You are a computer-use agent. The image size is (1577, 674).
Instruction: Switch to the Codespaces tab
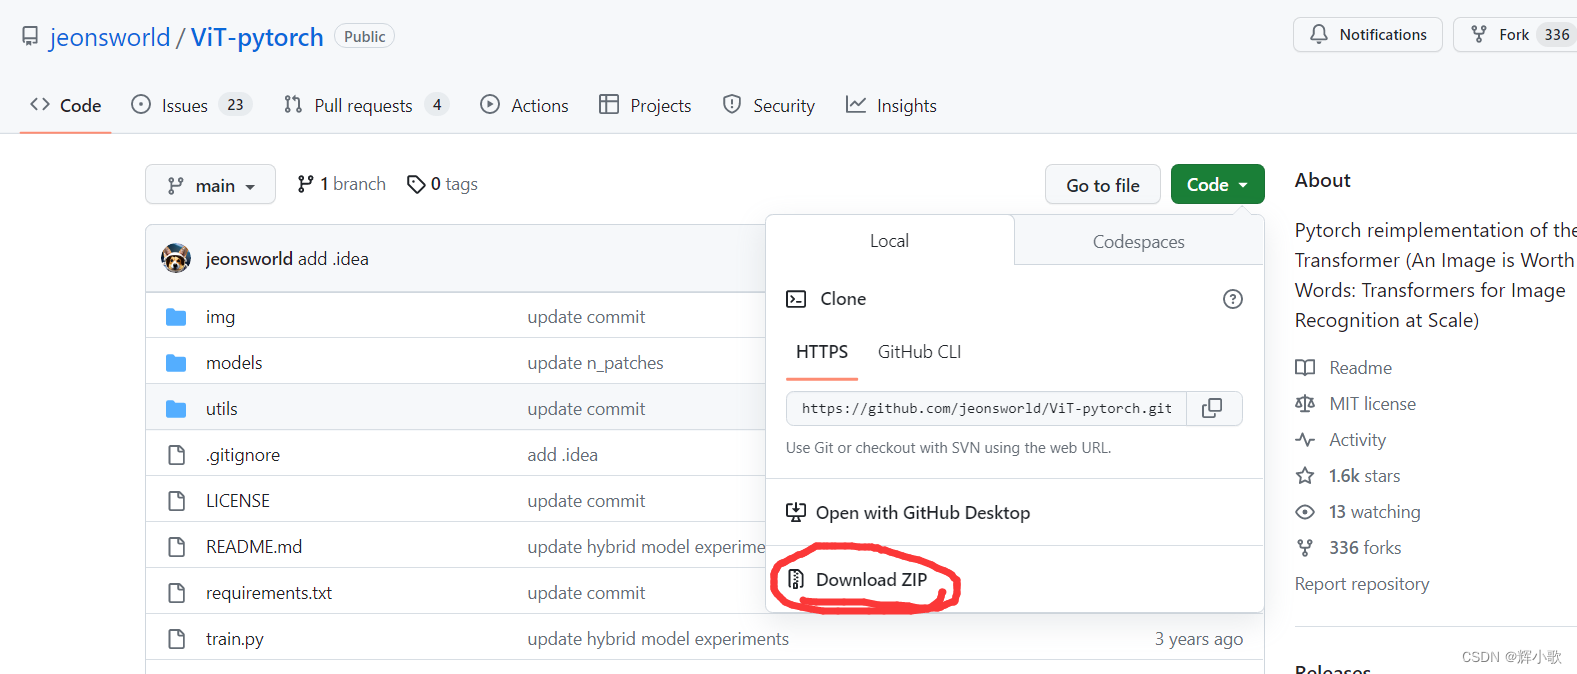pyautogui.click(x=1139, y=241)
